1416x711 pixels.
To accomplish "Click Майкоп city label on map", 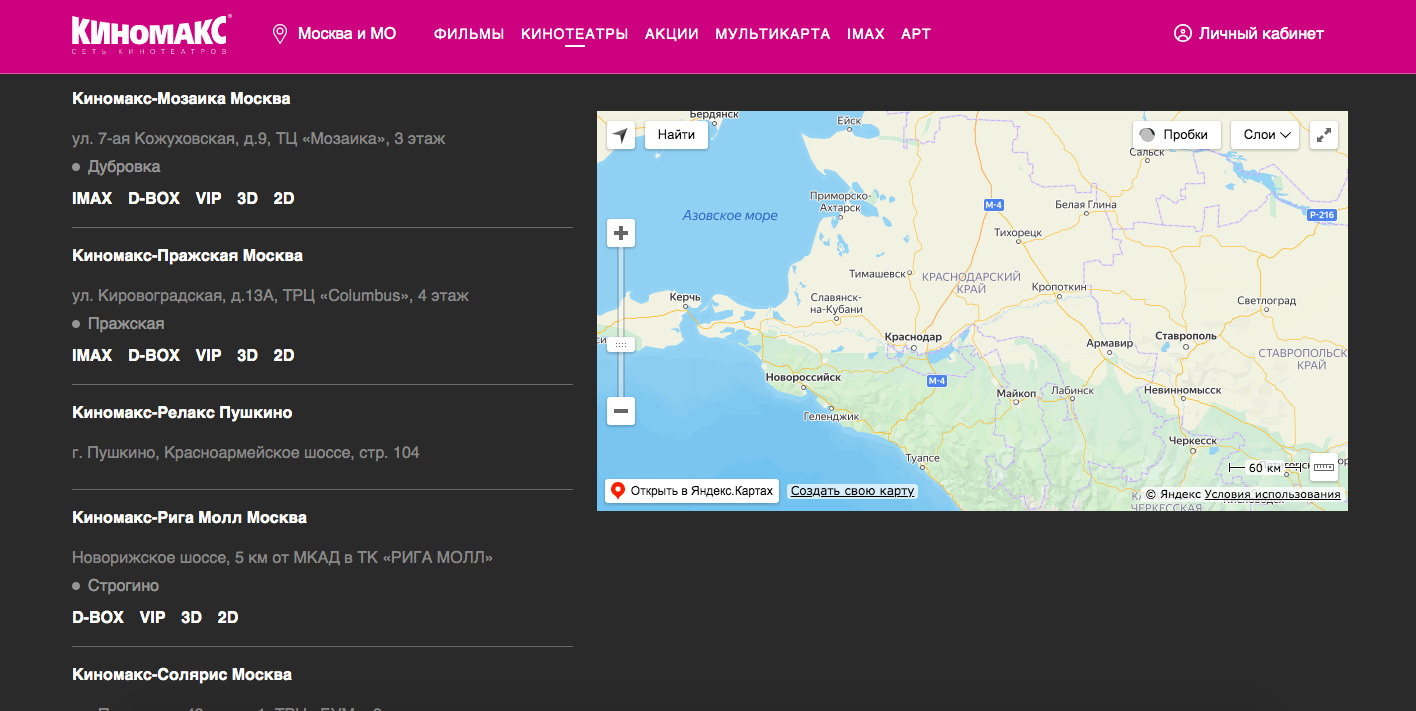I will (1016, 394).
